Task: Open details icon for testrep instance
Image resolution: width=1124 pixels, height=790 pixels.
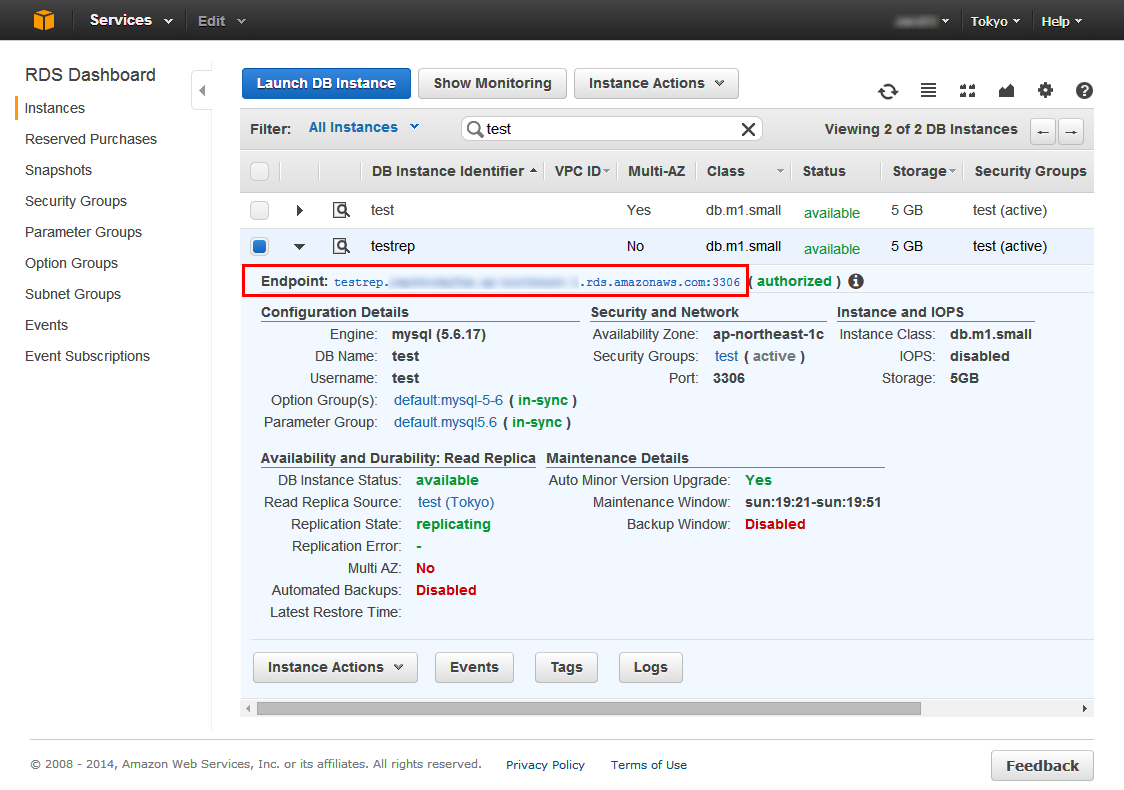Action: click(341, 246)
